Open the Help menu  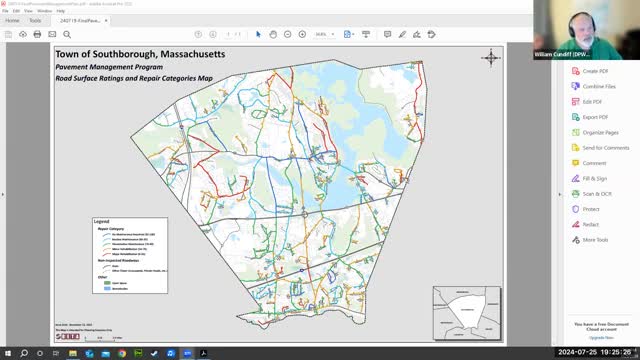click(60, 11)
